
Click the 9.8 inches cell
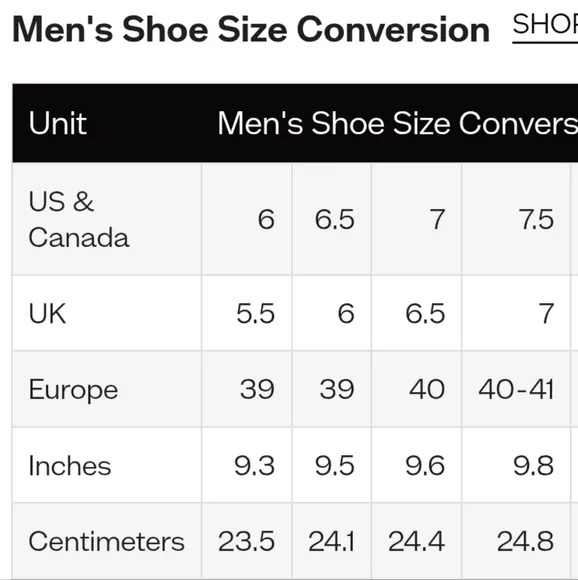[x=516, y=465]
